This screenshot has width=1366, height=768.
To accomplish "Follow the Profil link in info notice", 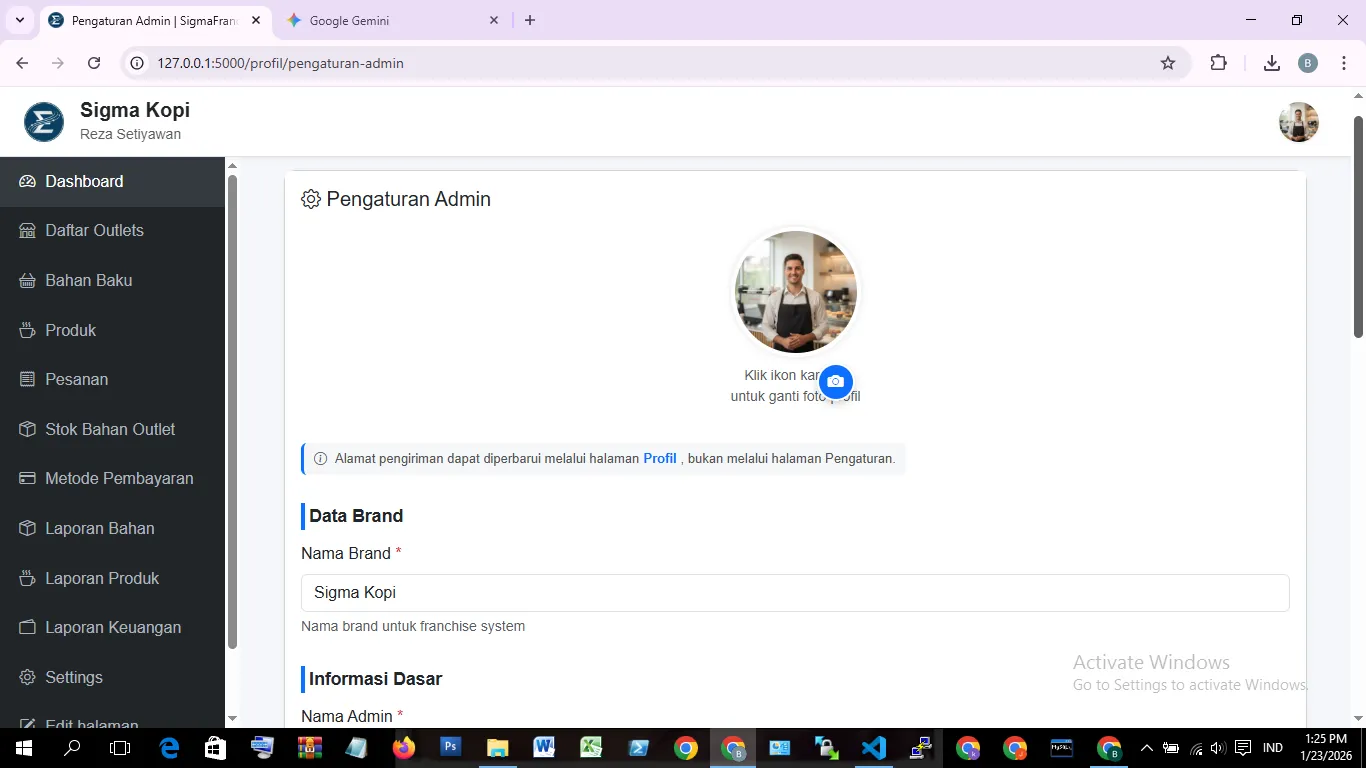I will point(660,459).
